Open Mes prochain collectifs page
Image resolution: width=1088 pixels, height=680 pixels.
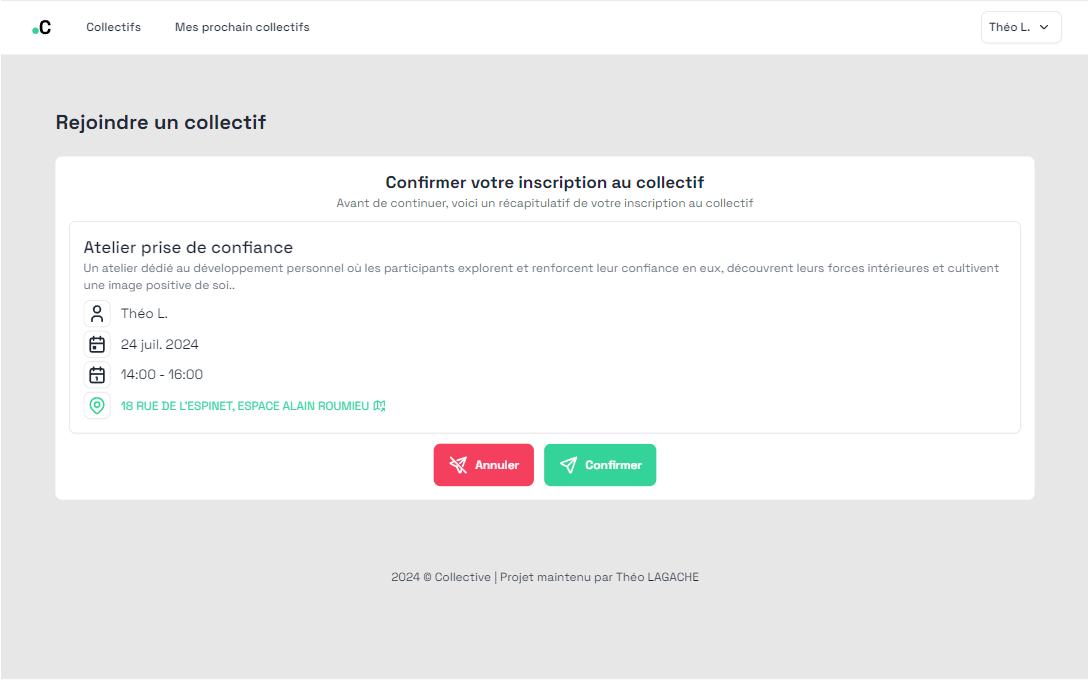pos(242,27)
